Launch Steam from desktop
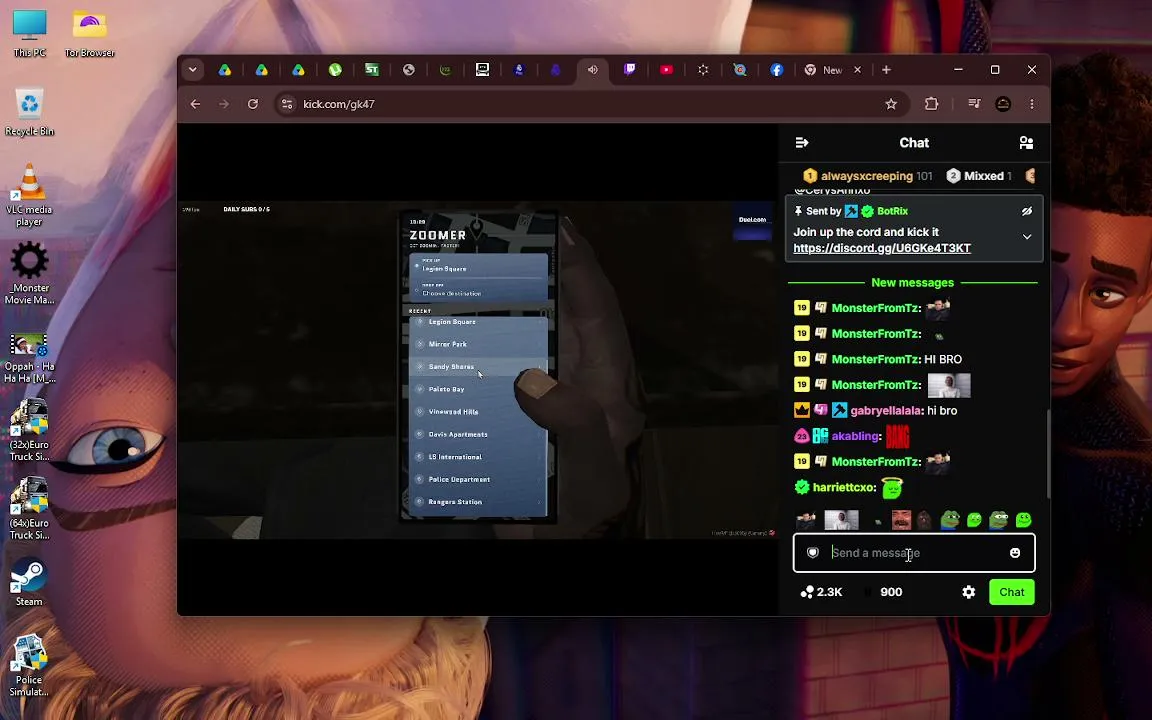Image resolution: width=1152 pixels, height=720 pixels. click(x=29, y=583)
